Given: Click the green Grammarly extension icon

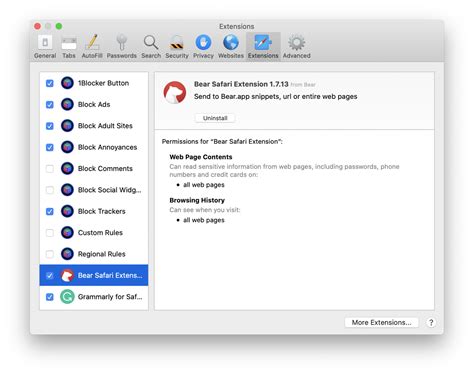Looking at the screenshot, I should (67, 297).
